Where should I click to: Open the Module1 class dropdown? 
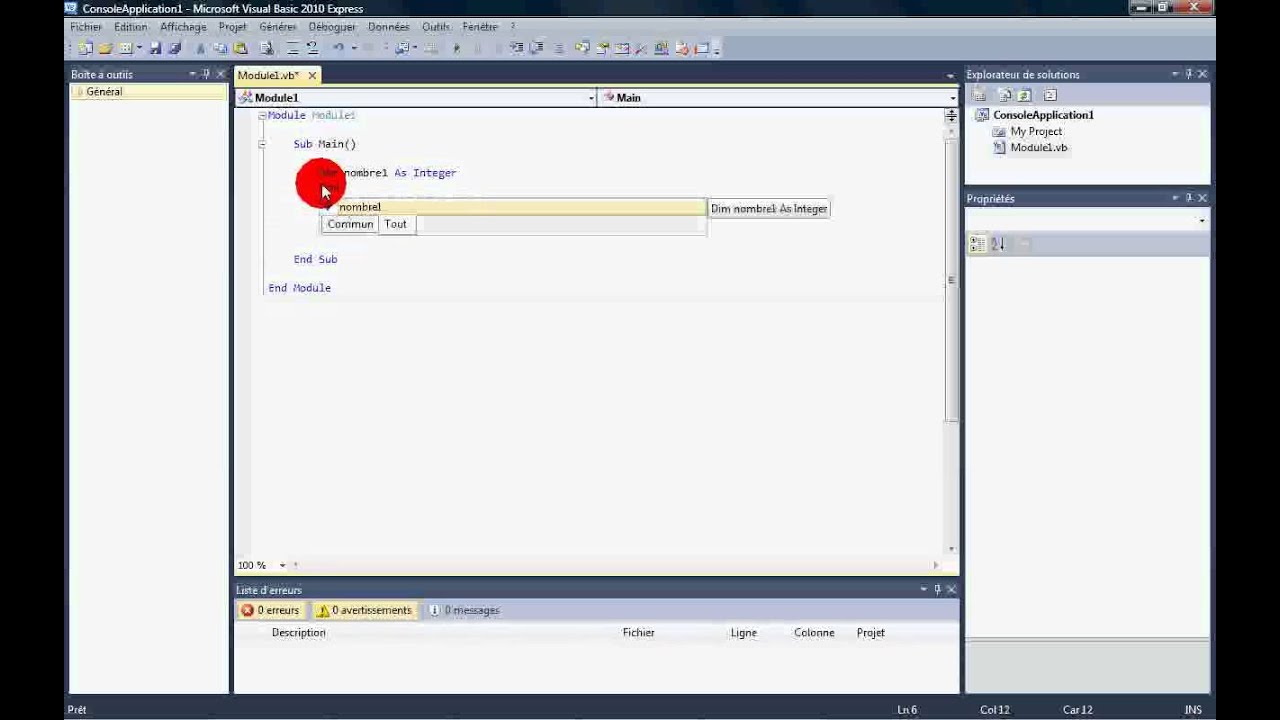[591, 98]
